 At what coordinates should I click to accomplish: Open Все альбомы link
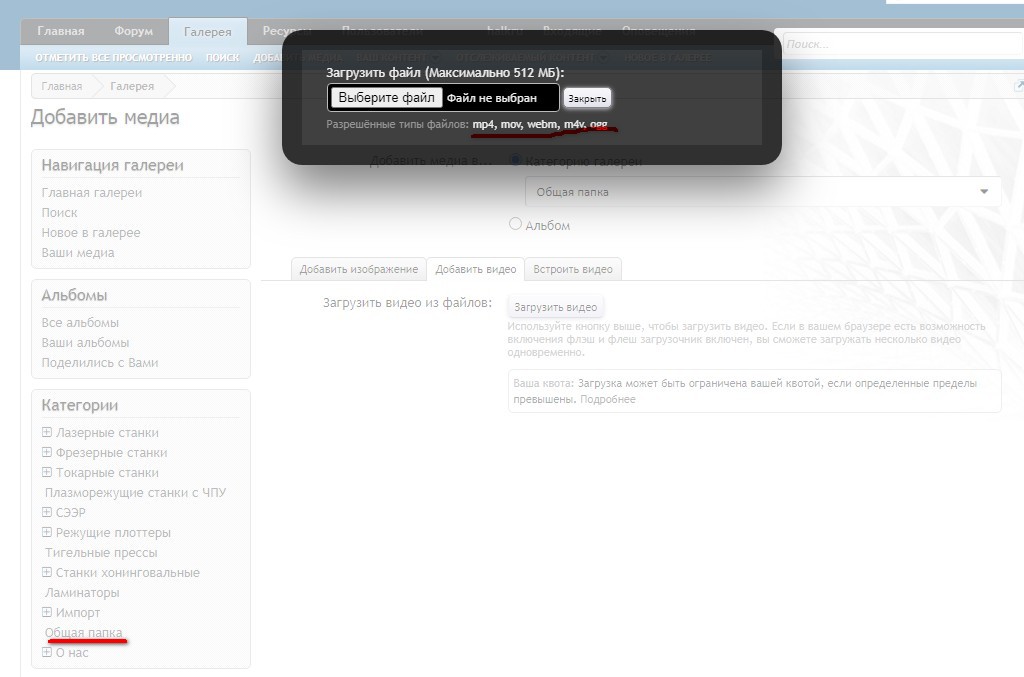coord(80,323)
